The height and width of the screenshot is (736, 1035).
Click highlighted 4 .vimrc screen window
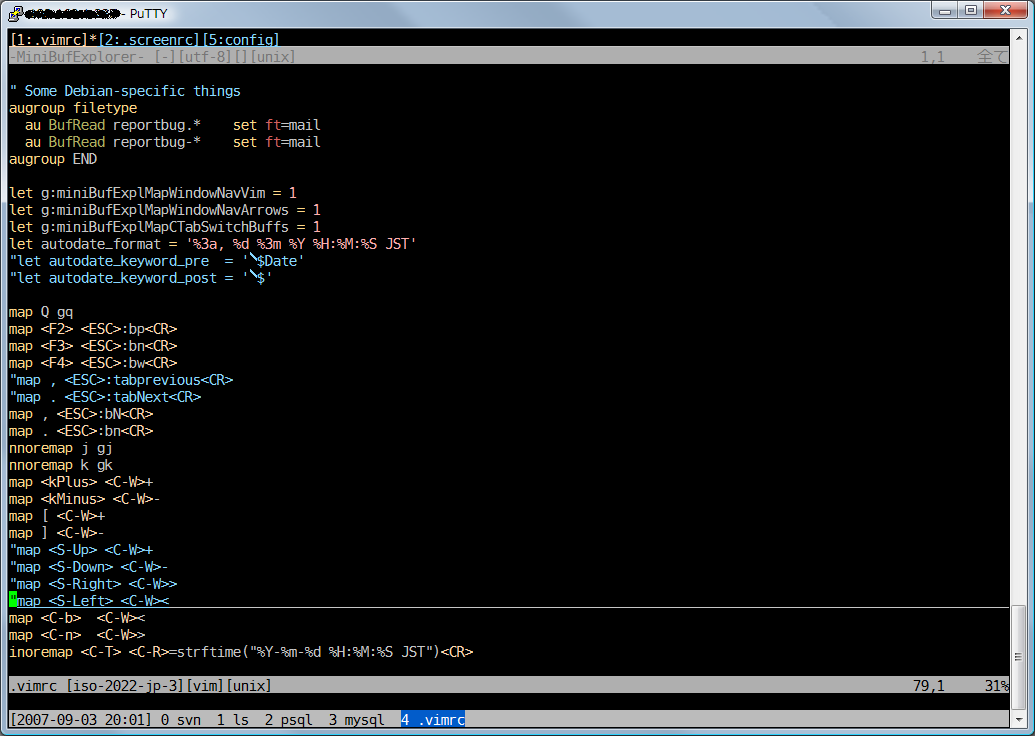(433, 720)
